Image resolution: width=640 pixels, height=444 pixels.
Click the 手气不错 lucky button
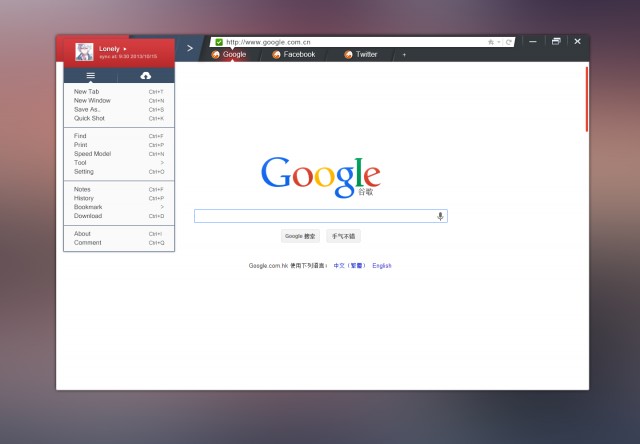(343, 236)
